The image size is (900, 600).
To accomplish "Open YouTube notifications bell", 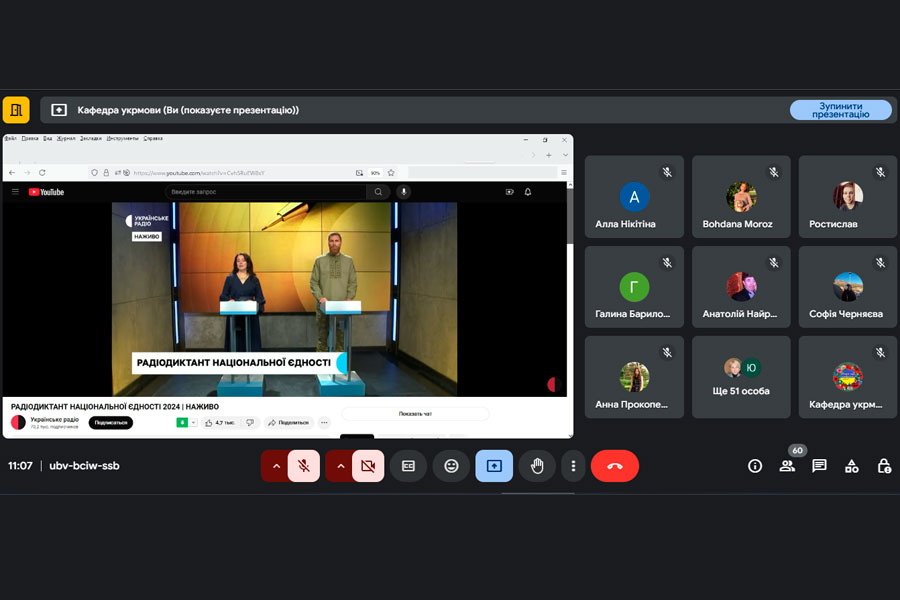I will pos(527,192).
